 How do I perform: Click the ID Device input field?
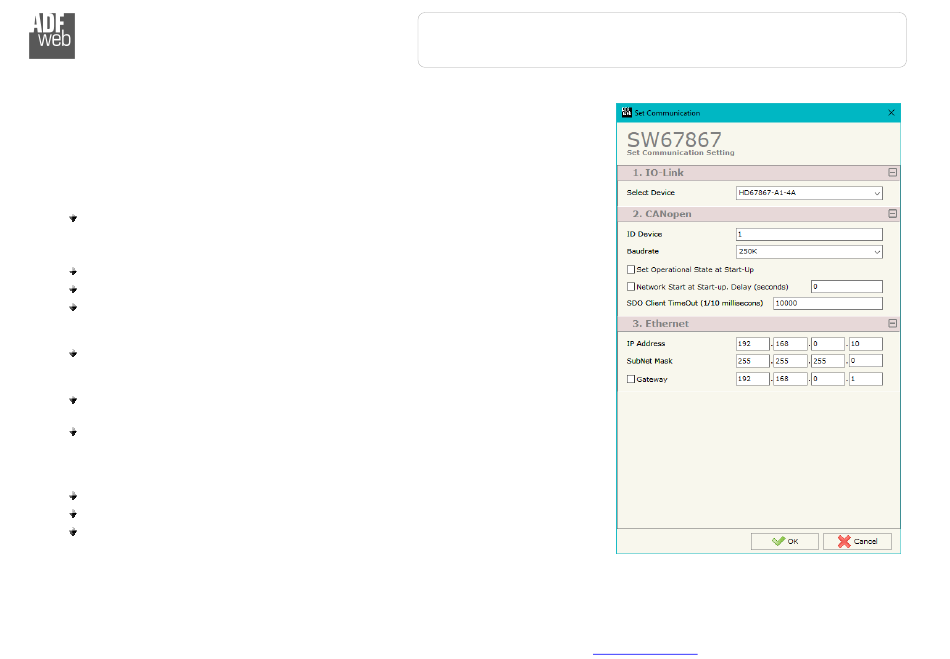pyautogui.click(x=809, y=234)
